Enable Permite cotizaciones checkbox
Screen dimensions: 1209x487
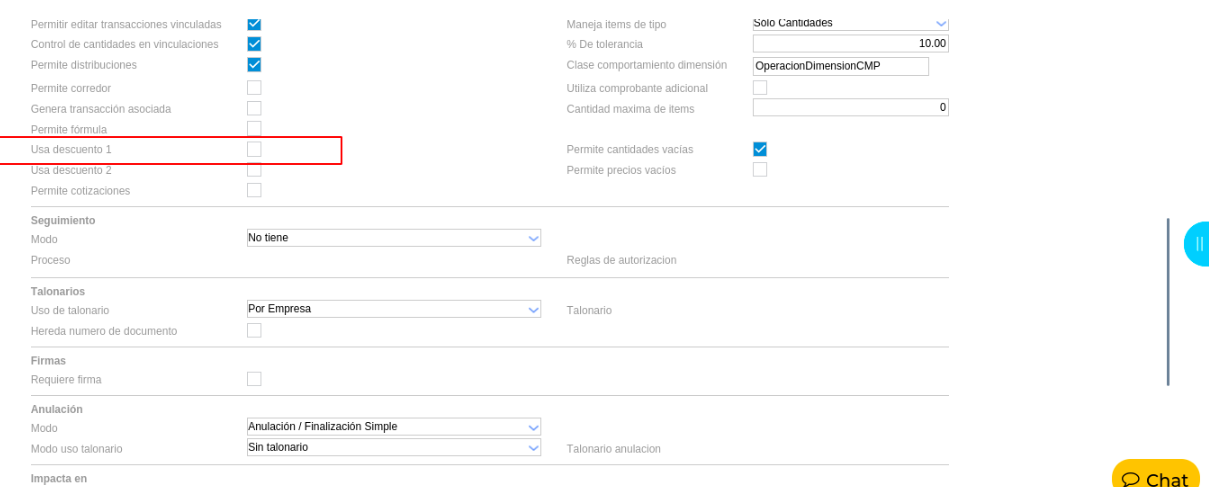pos(254,190)
